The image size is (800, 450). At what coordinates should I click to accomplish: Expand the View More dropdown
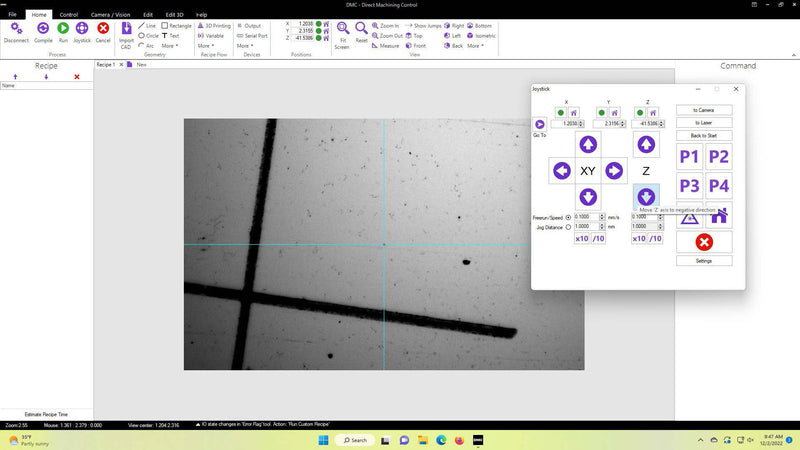click(x=476, y=45)
